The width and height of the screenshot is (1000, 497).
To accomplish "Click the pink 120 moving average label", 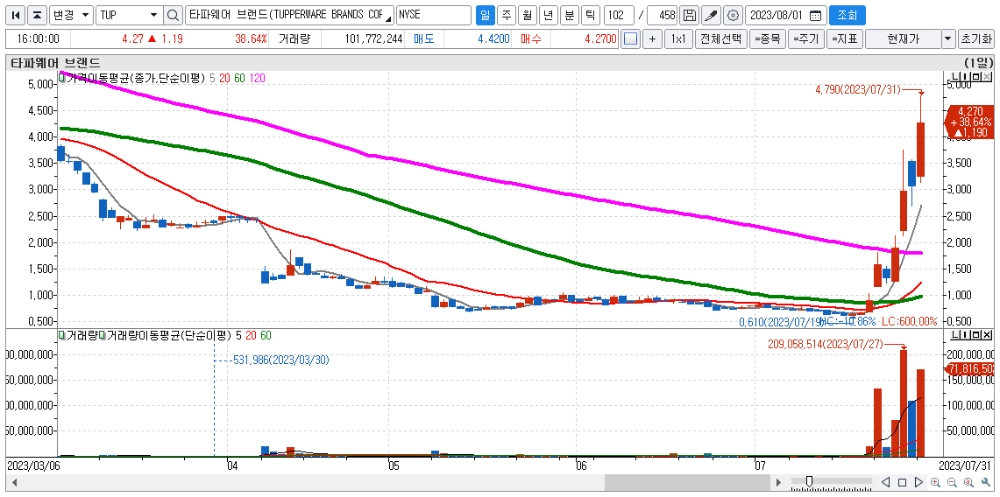I will (258, 78).
